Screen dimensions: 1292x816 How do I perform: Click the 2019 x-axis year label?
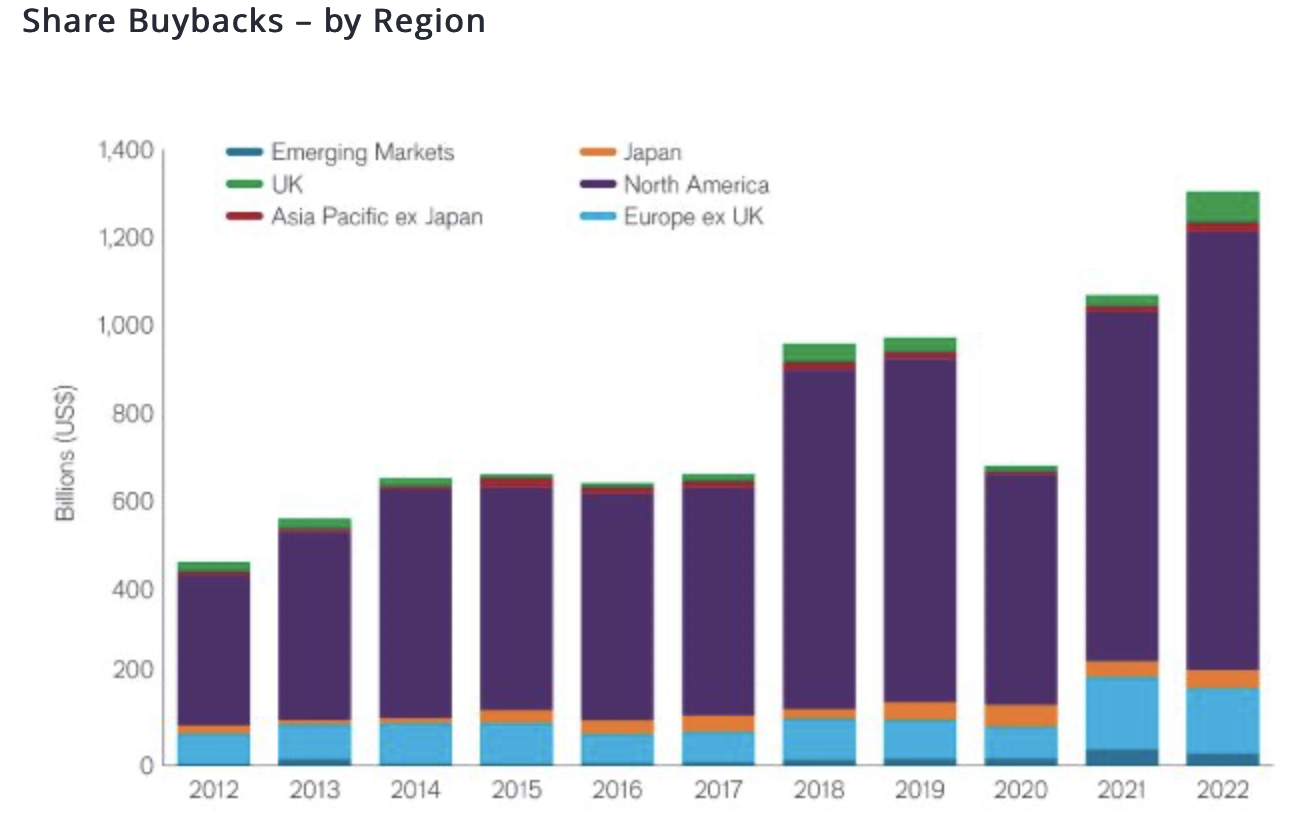(x=919, y=791)
